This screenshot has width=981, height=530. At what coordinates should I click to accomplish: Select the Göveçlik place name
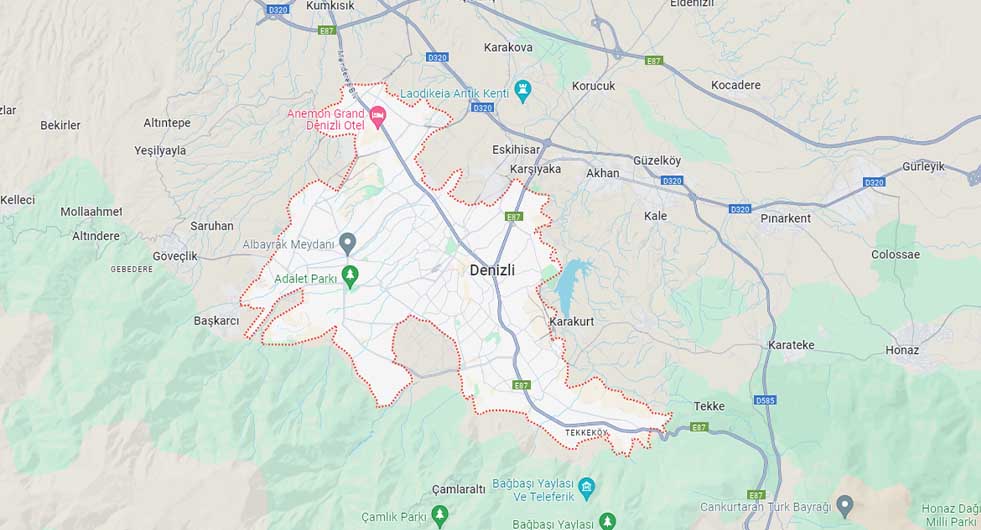(x=175, y=257)
